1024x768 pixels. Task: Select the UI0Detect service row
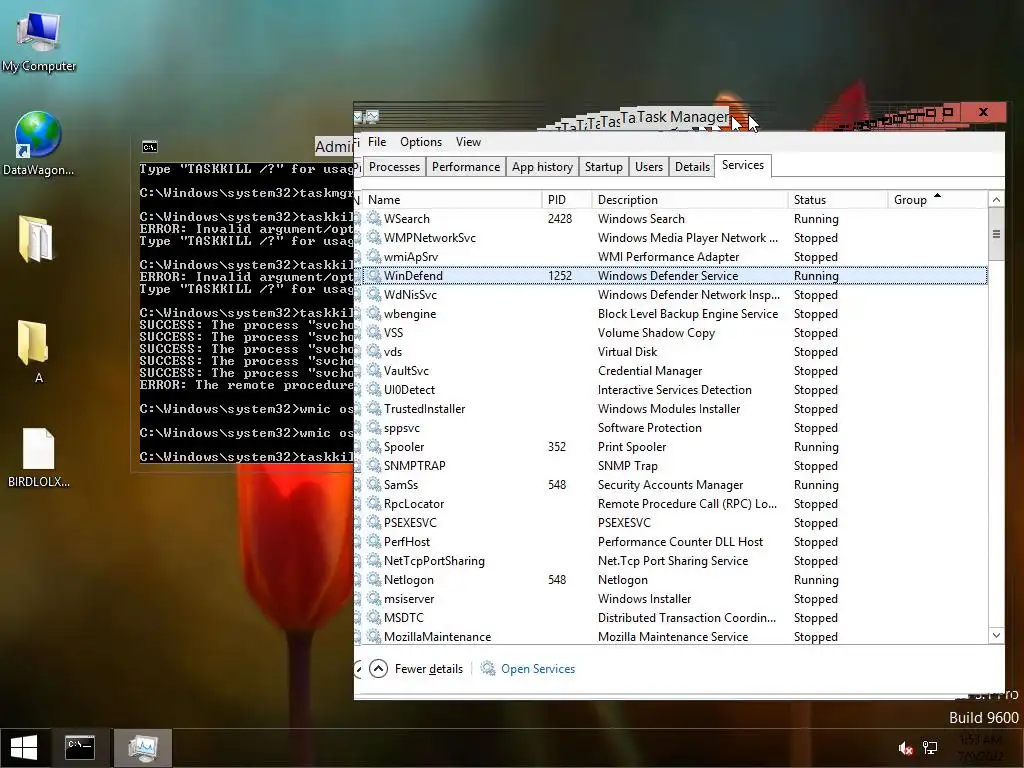(x=675, y=389)
